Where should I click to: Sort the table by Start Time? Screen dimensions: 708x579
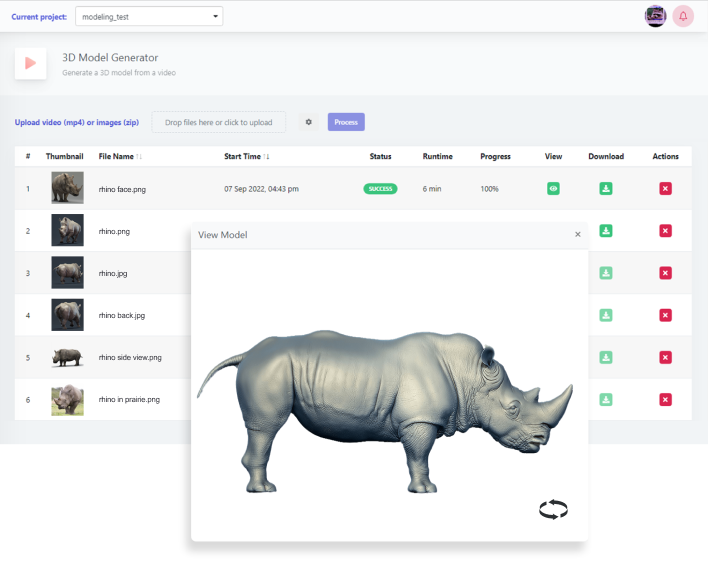[x=247, y=156]
